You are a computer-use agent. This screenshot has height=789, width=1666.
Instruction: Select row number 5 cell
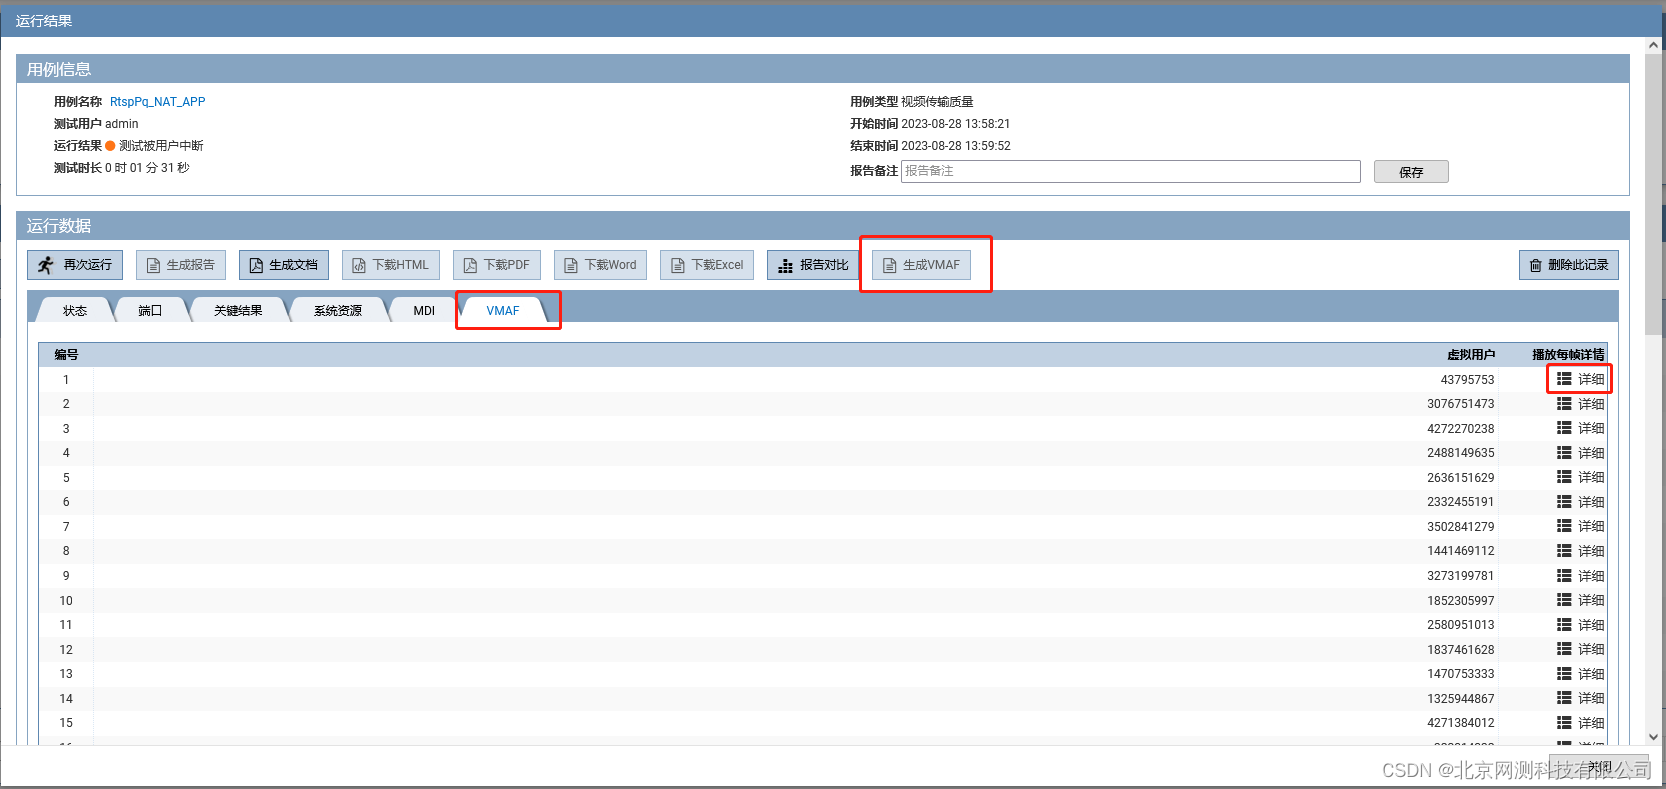click(x=66, y=478)
